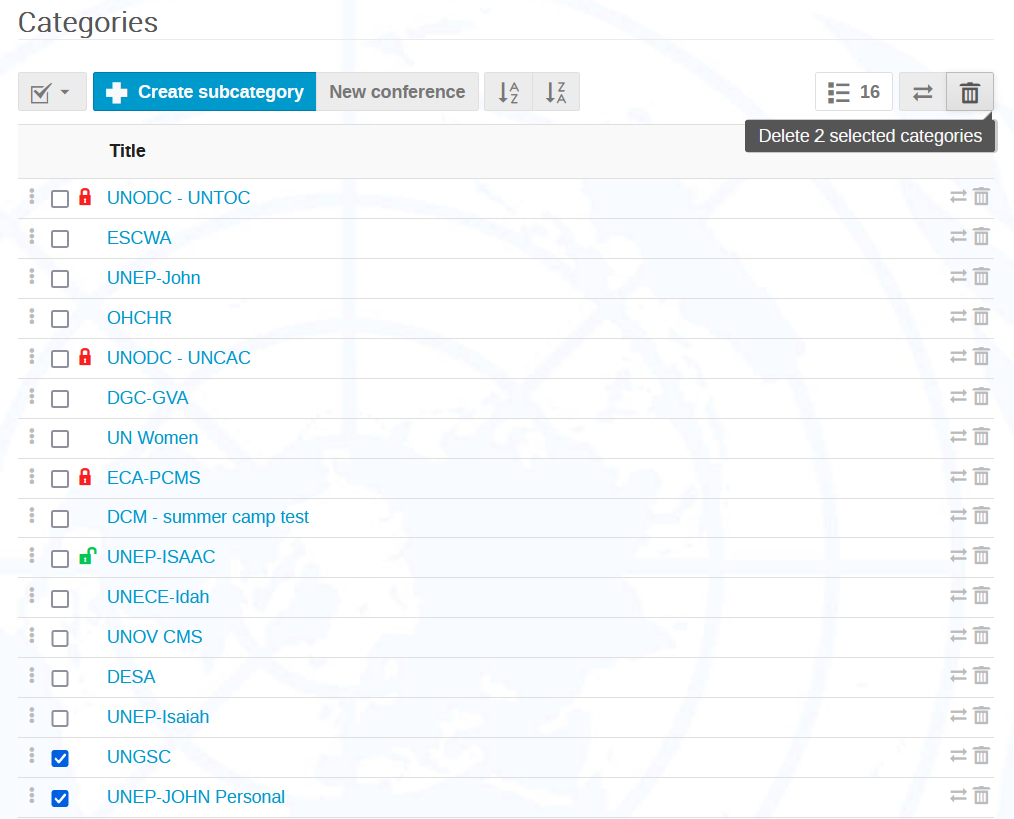
Task: Open the UNEP-John category link
Action: pyautogui.click(x=153, y=278)
